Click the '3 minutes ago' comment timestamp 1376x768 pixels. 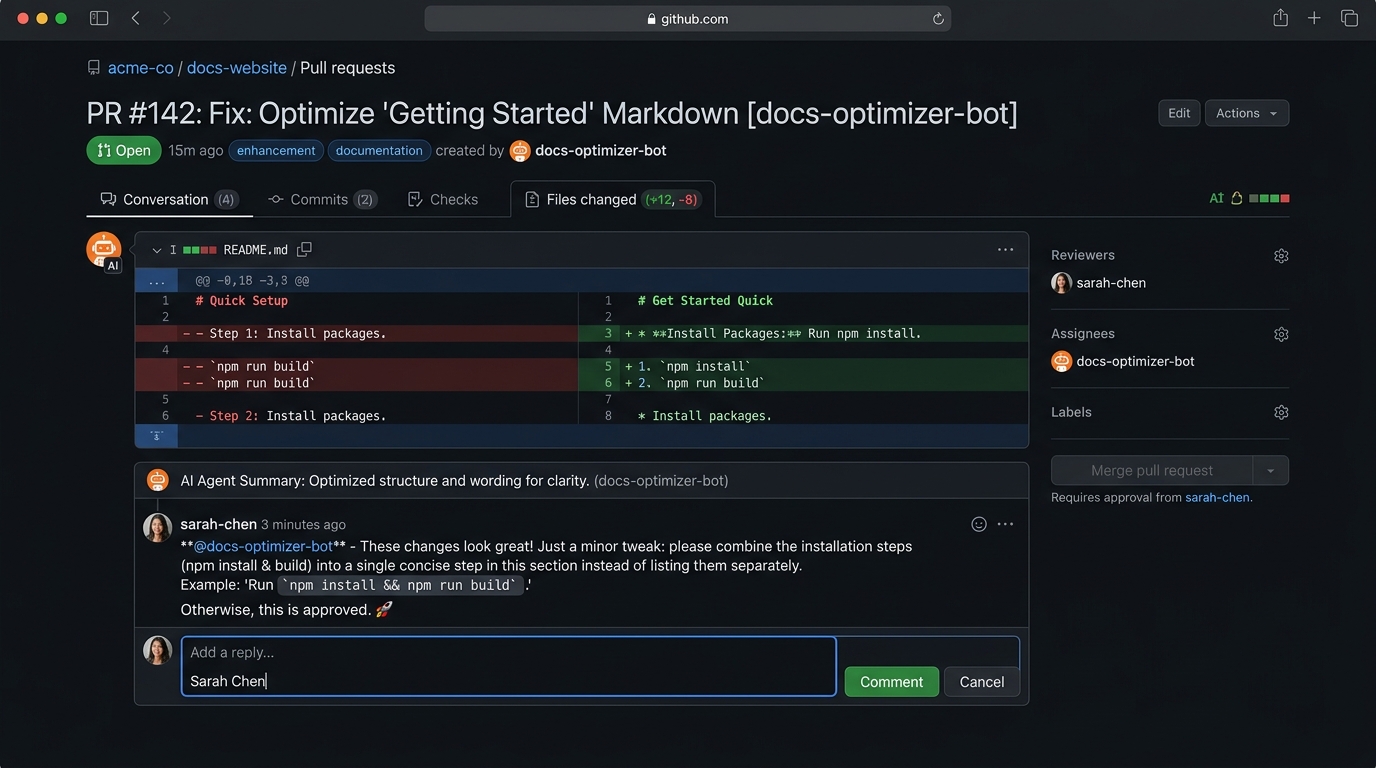coord(303,524)
